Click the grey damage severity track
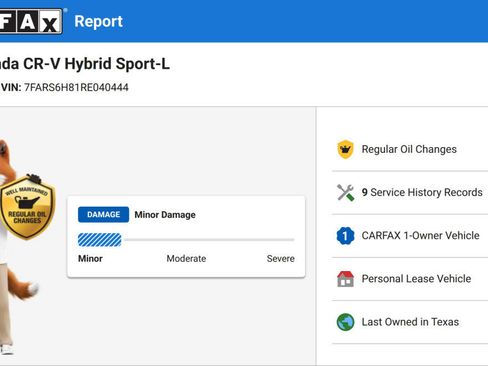 (209, 240)
